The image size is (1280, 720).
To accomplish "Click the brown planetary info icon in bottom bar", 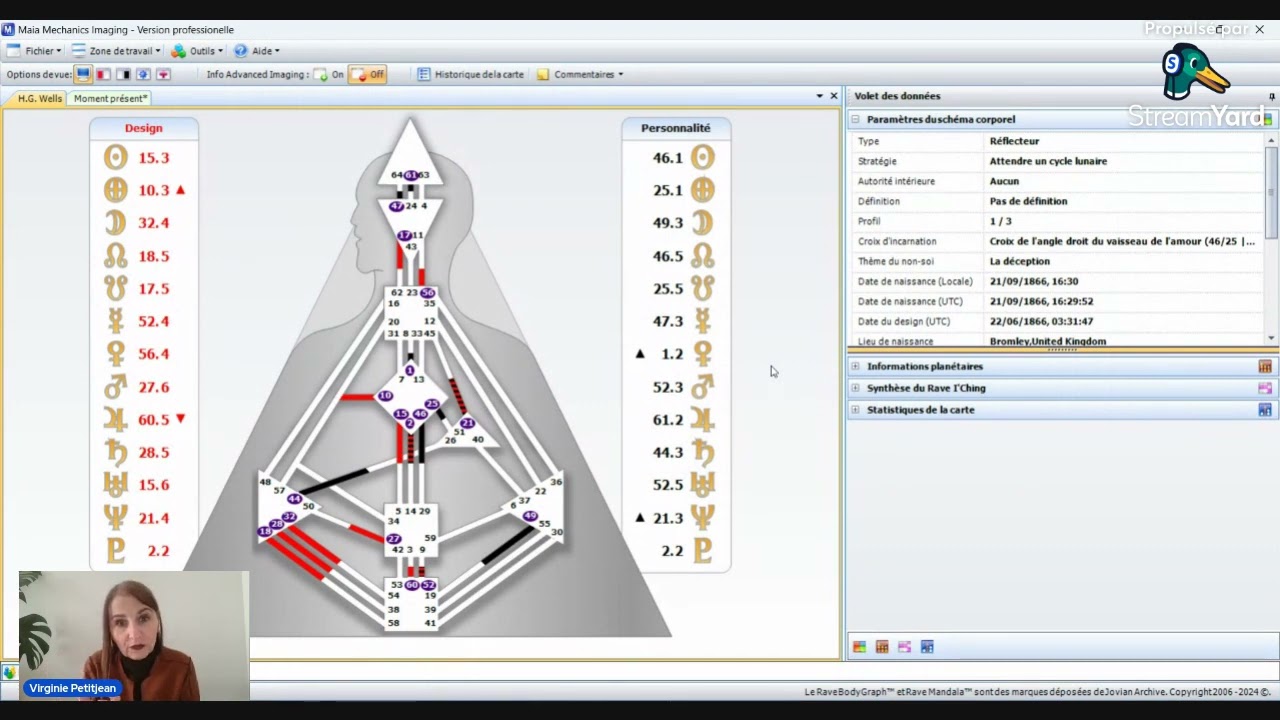I will [882, 647].
